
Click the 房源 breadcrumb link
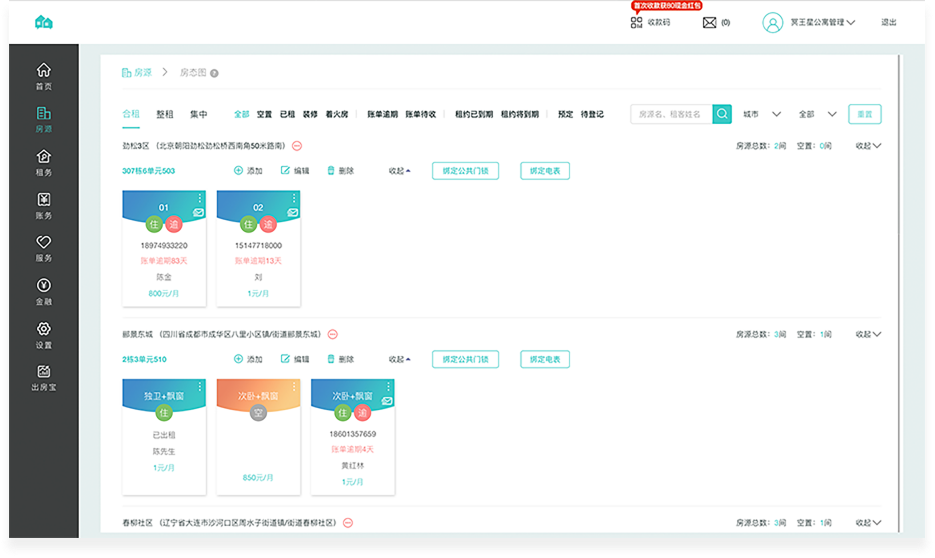(x=137, y=73)
